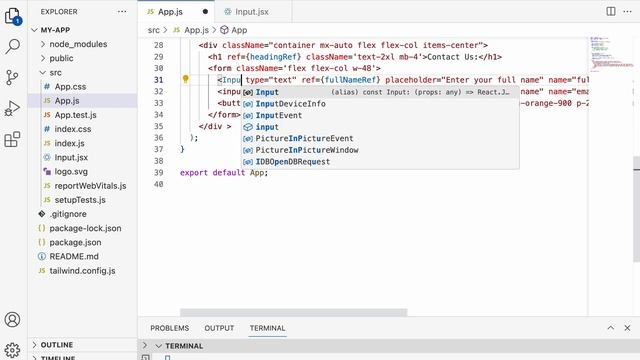Viewport: 640px width, 360px height.
Task: Click the App breadcrumb symbol label
Action: [x=239, y=30]
